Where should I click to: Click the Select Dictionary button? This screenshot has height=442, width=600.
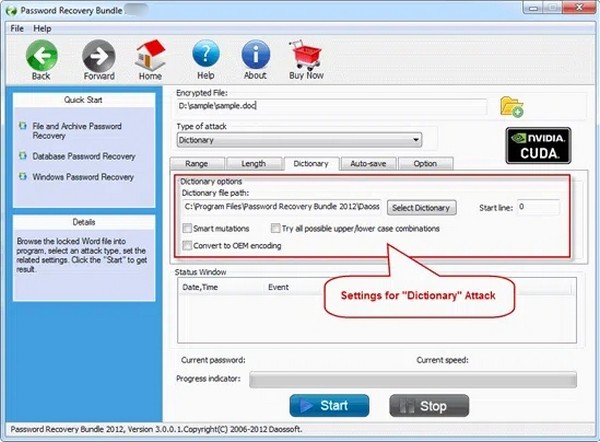point(421,208)
